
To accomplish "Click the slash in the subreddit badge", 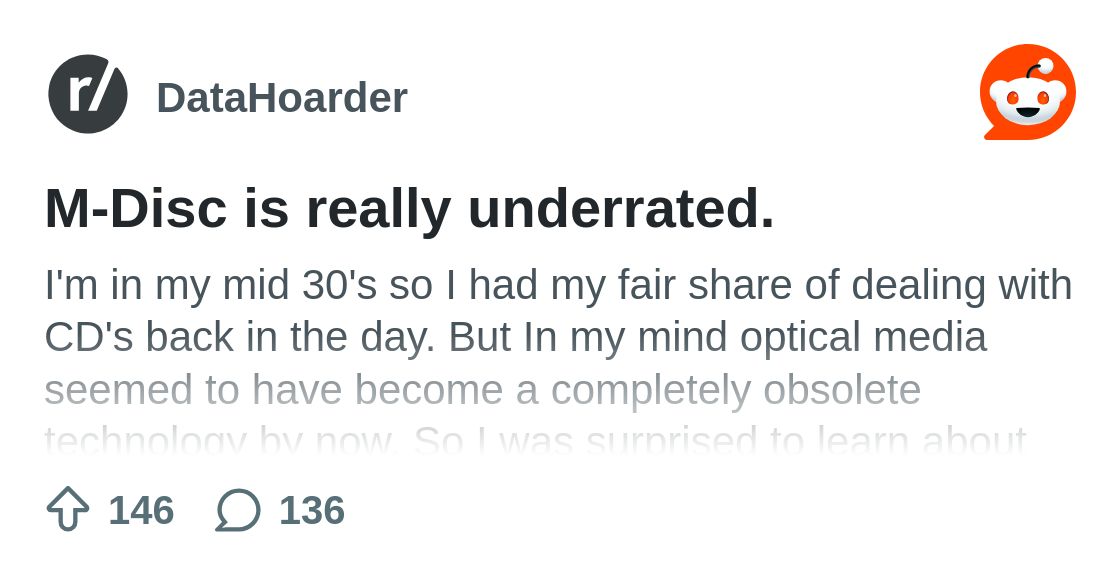I will tap(99, 93).
